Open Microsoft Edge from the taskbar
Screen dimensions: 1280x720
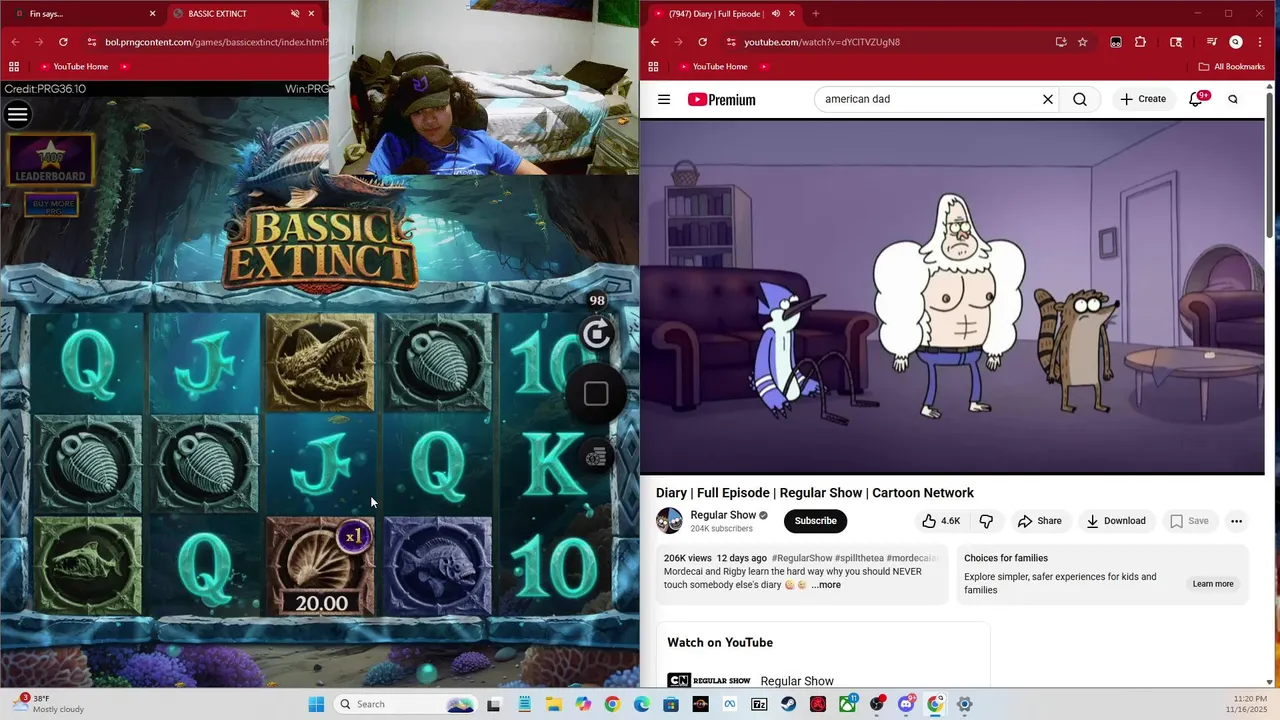click(641, 704)
